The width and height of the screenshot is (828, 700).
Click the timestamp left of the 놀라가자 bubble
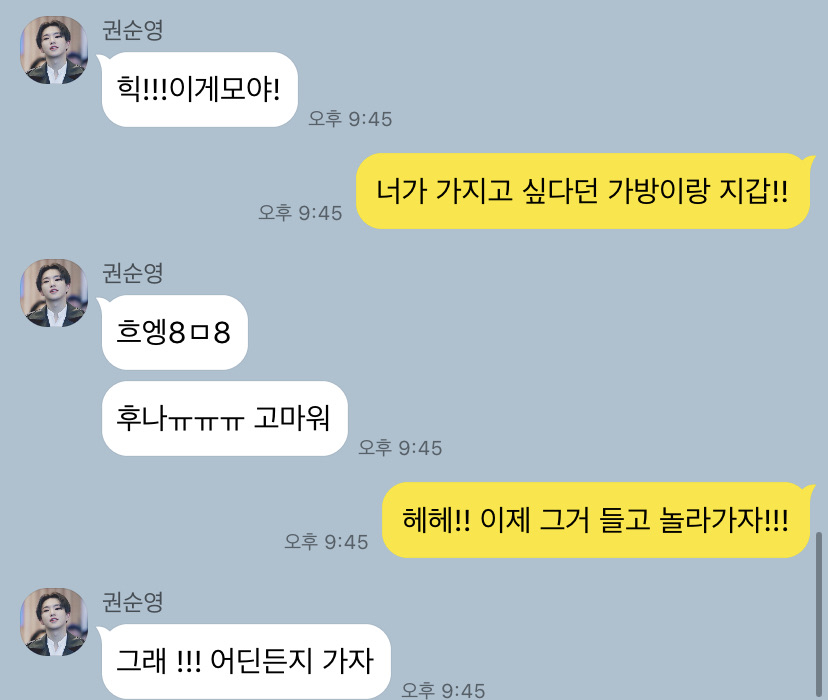tap(326, 542)
